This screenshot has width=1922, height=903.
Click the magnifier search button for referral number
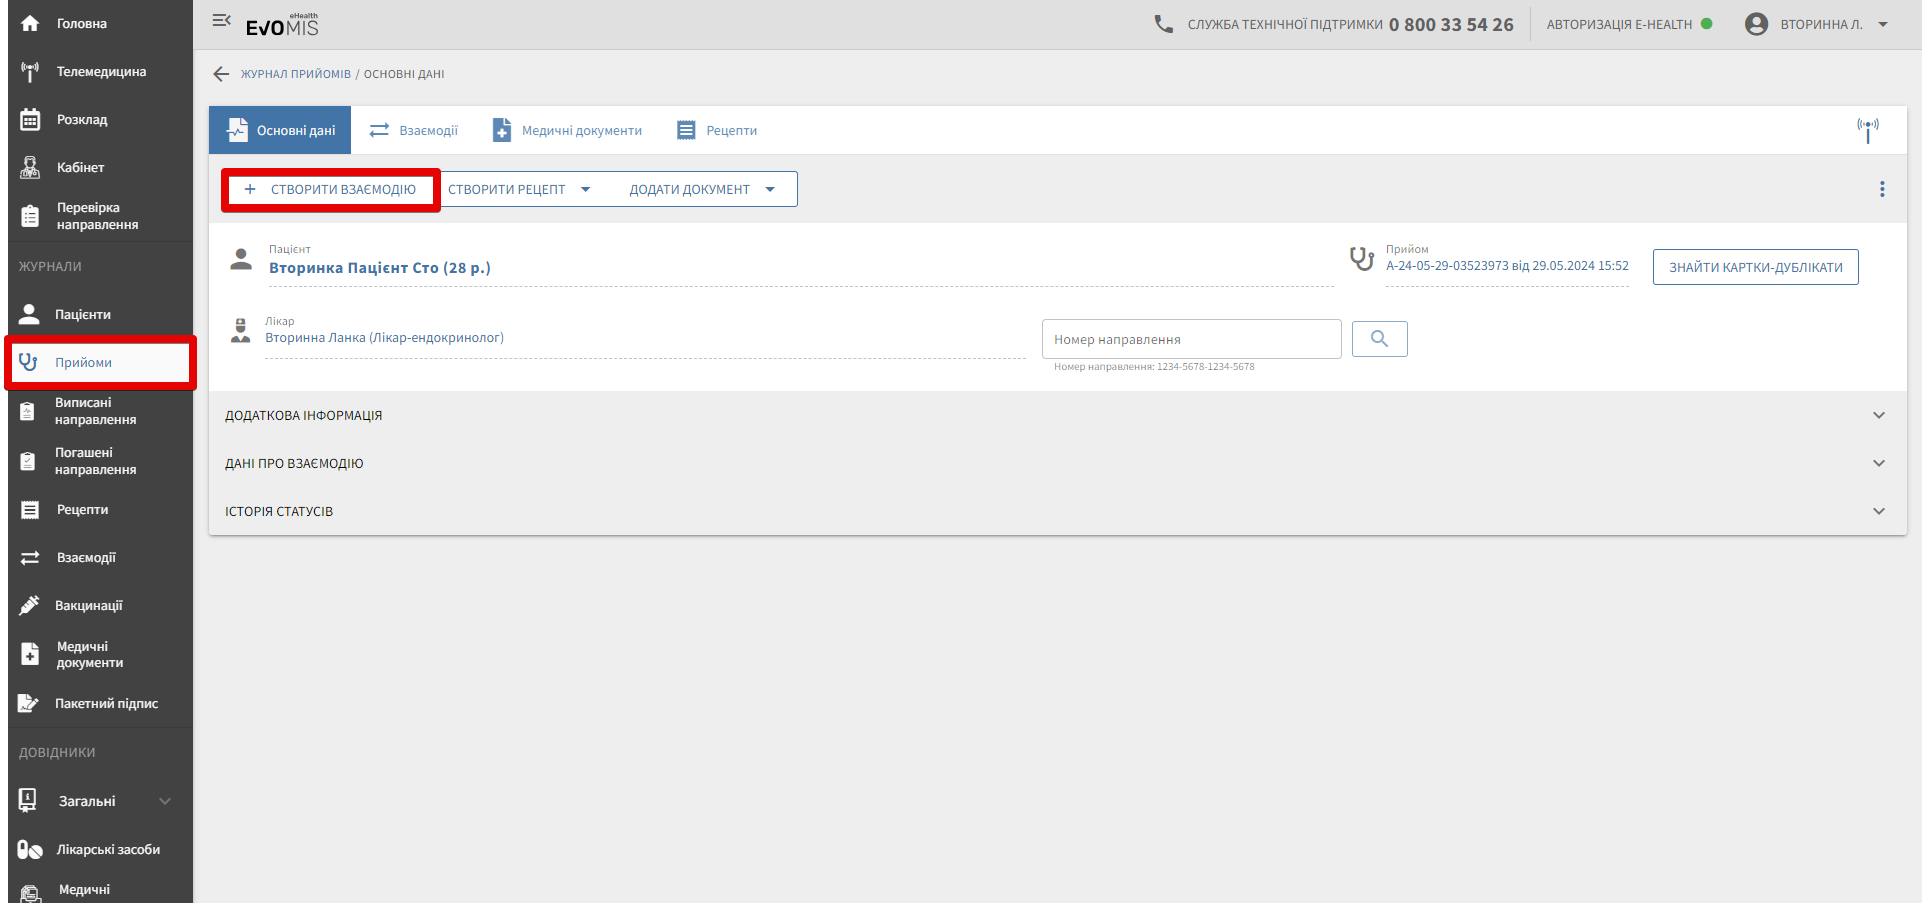click(x=1379, y=339)
